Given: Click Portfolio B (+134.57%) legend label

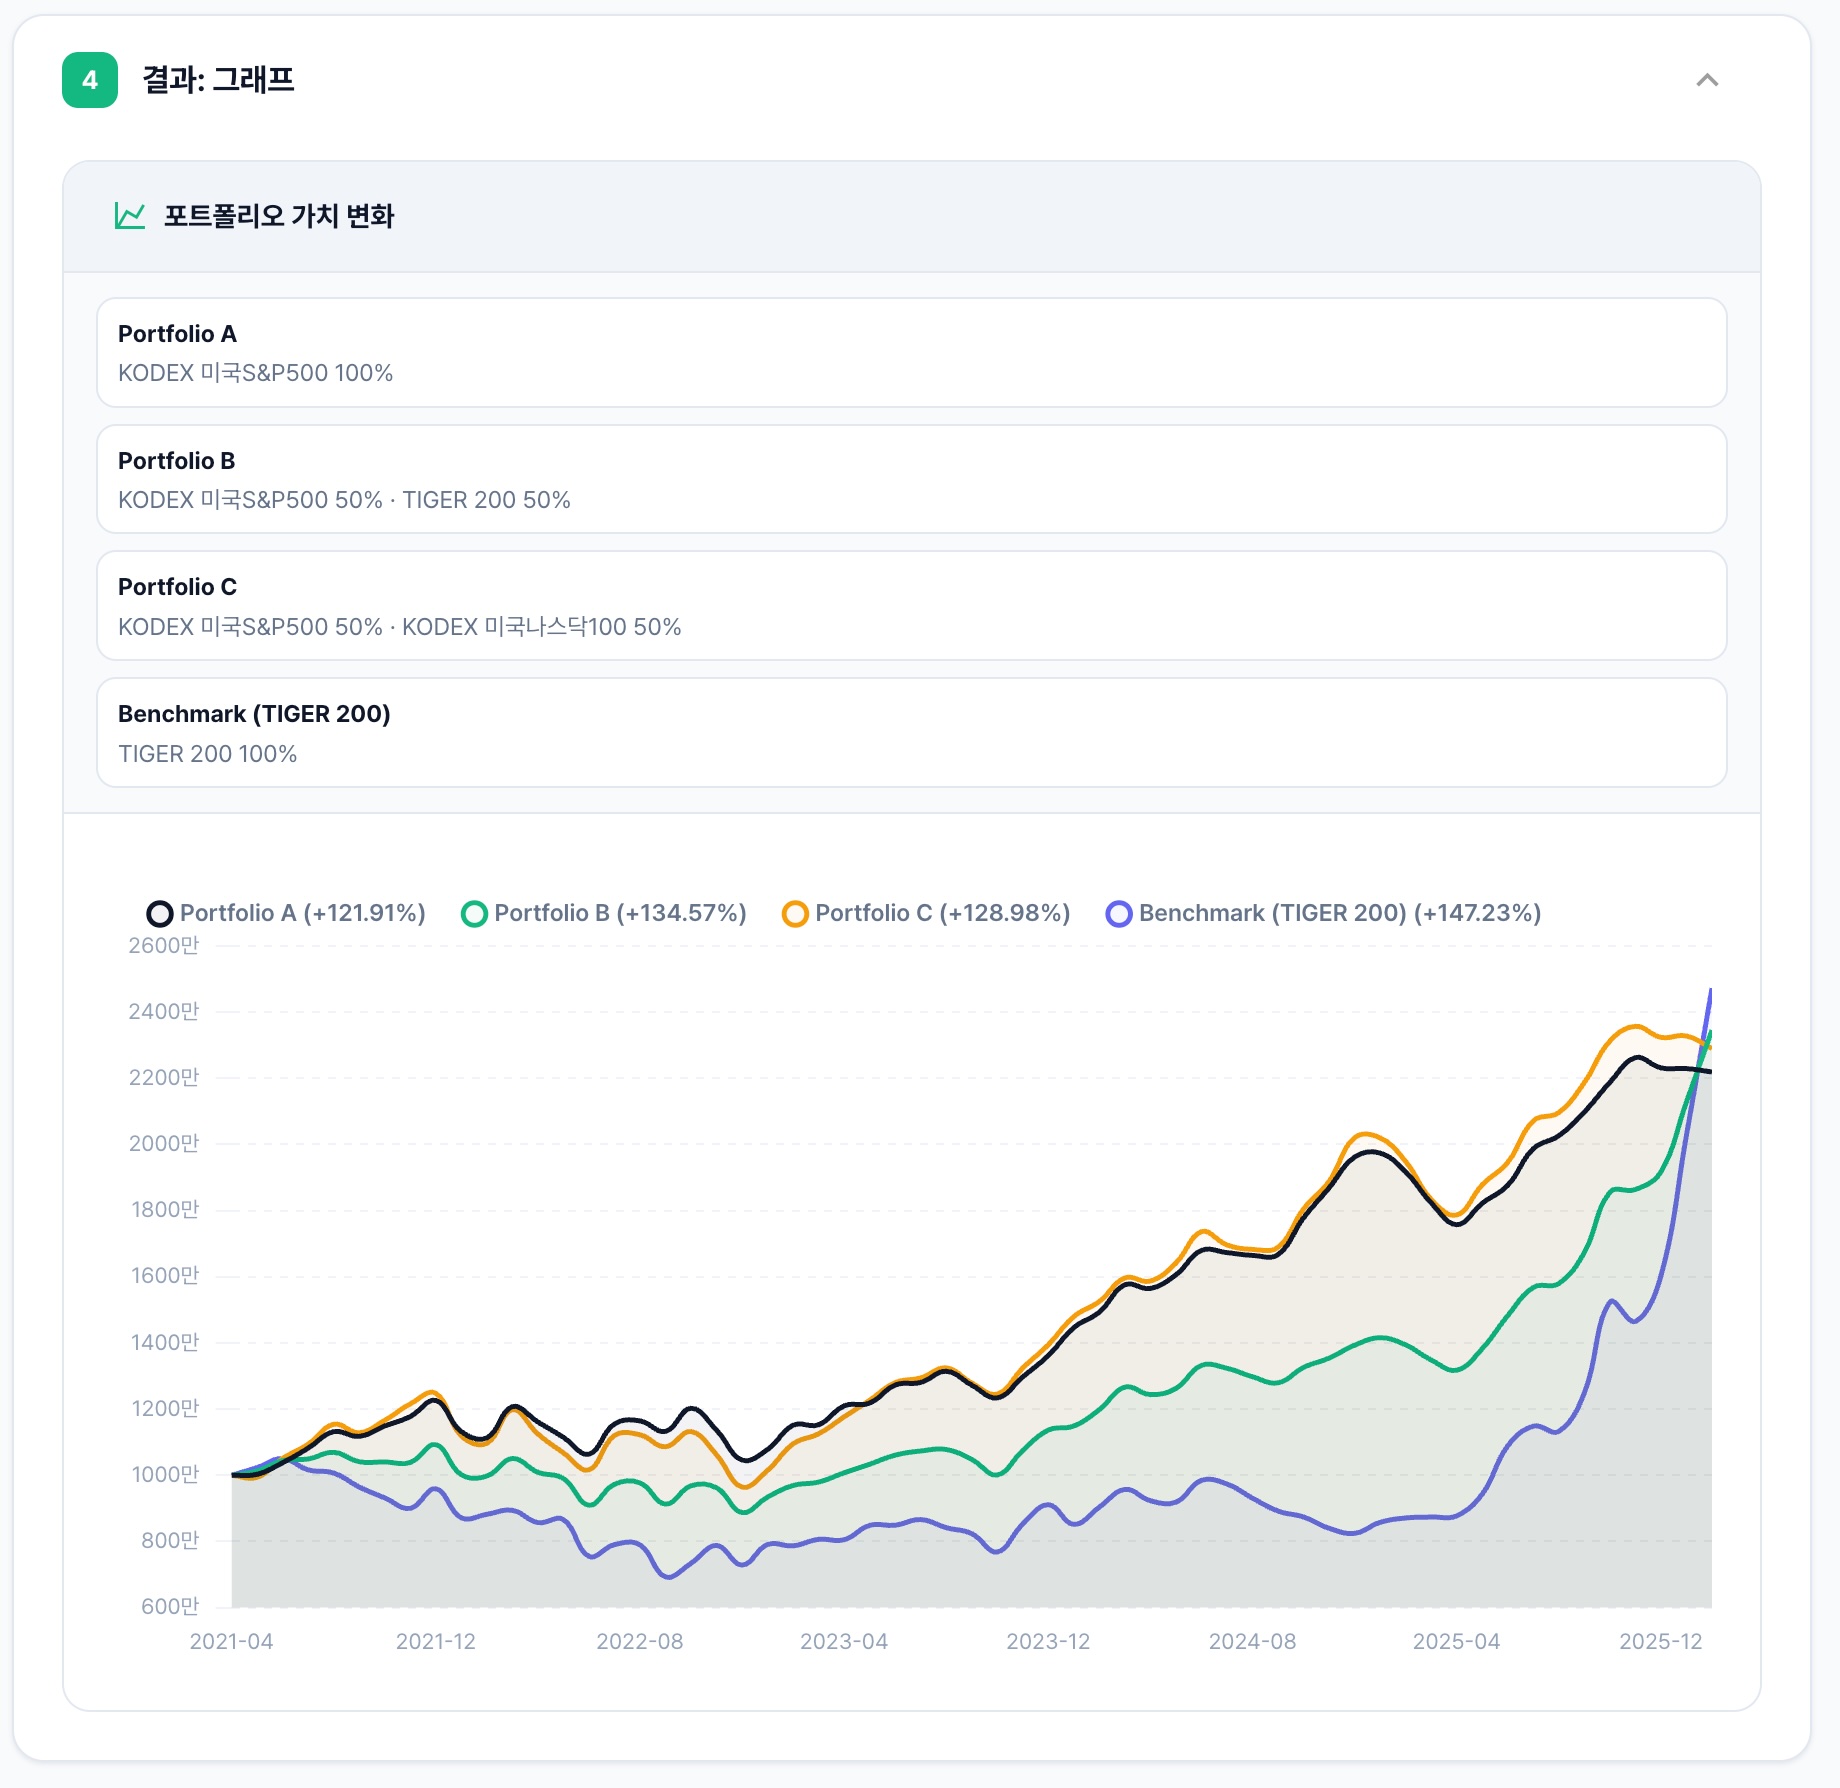Looking at the screenshot, I should pos(620,913).
